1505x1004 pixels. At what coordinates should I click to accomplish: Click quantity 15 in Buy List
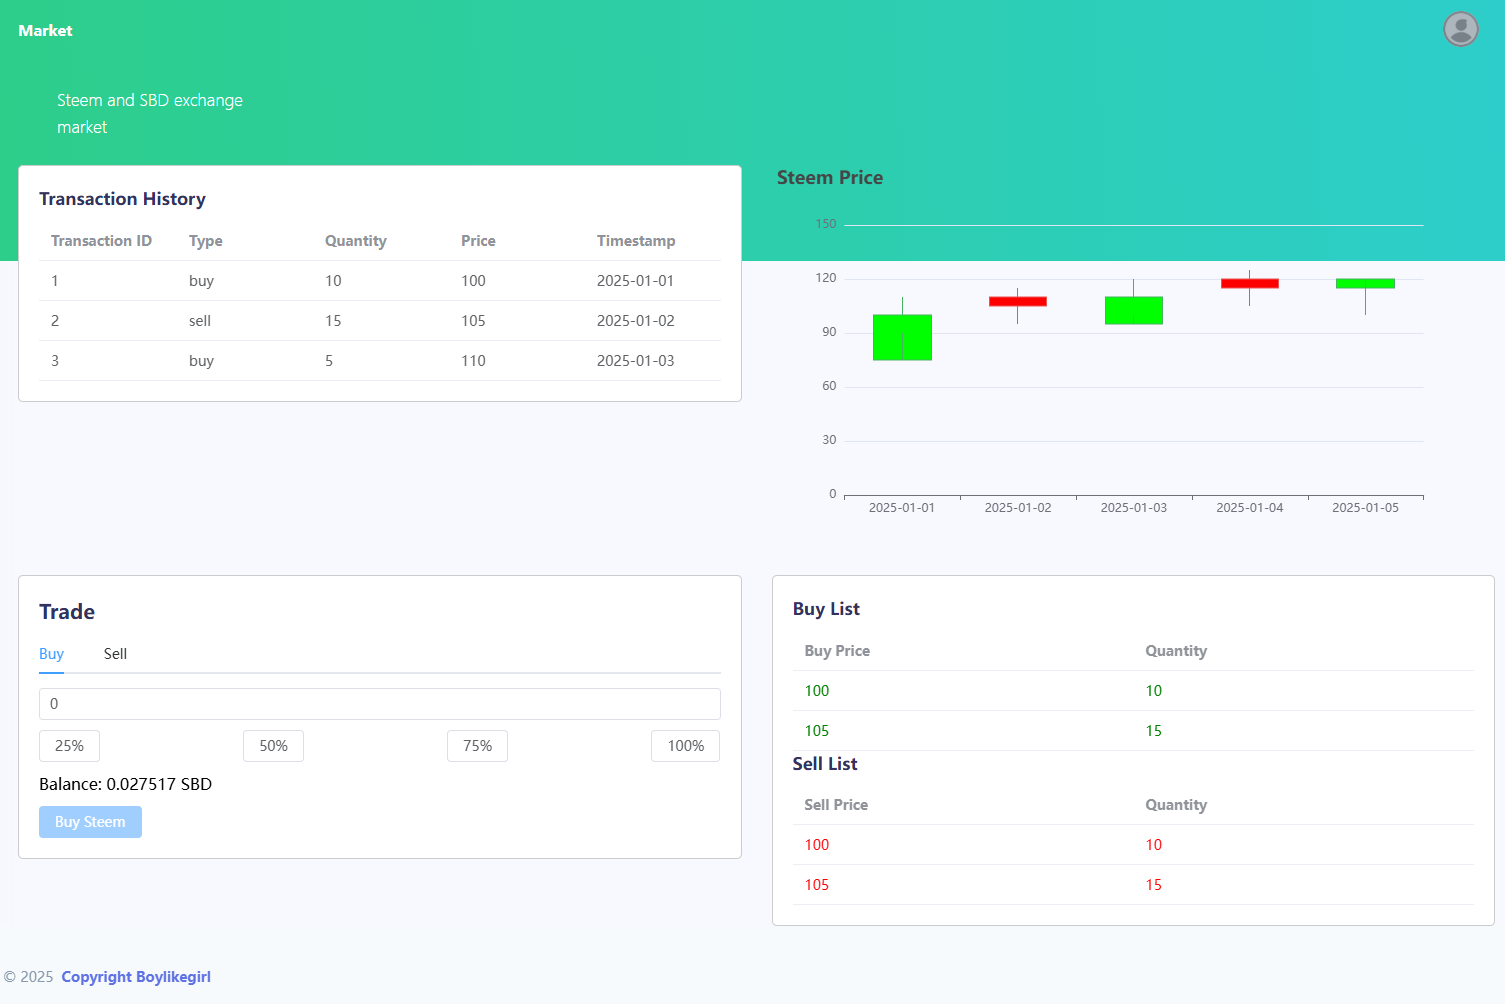(x=1154, y=731)
